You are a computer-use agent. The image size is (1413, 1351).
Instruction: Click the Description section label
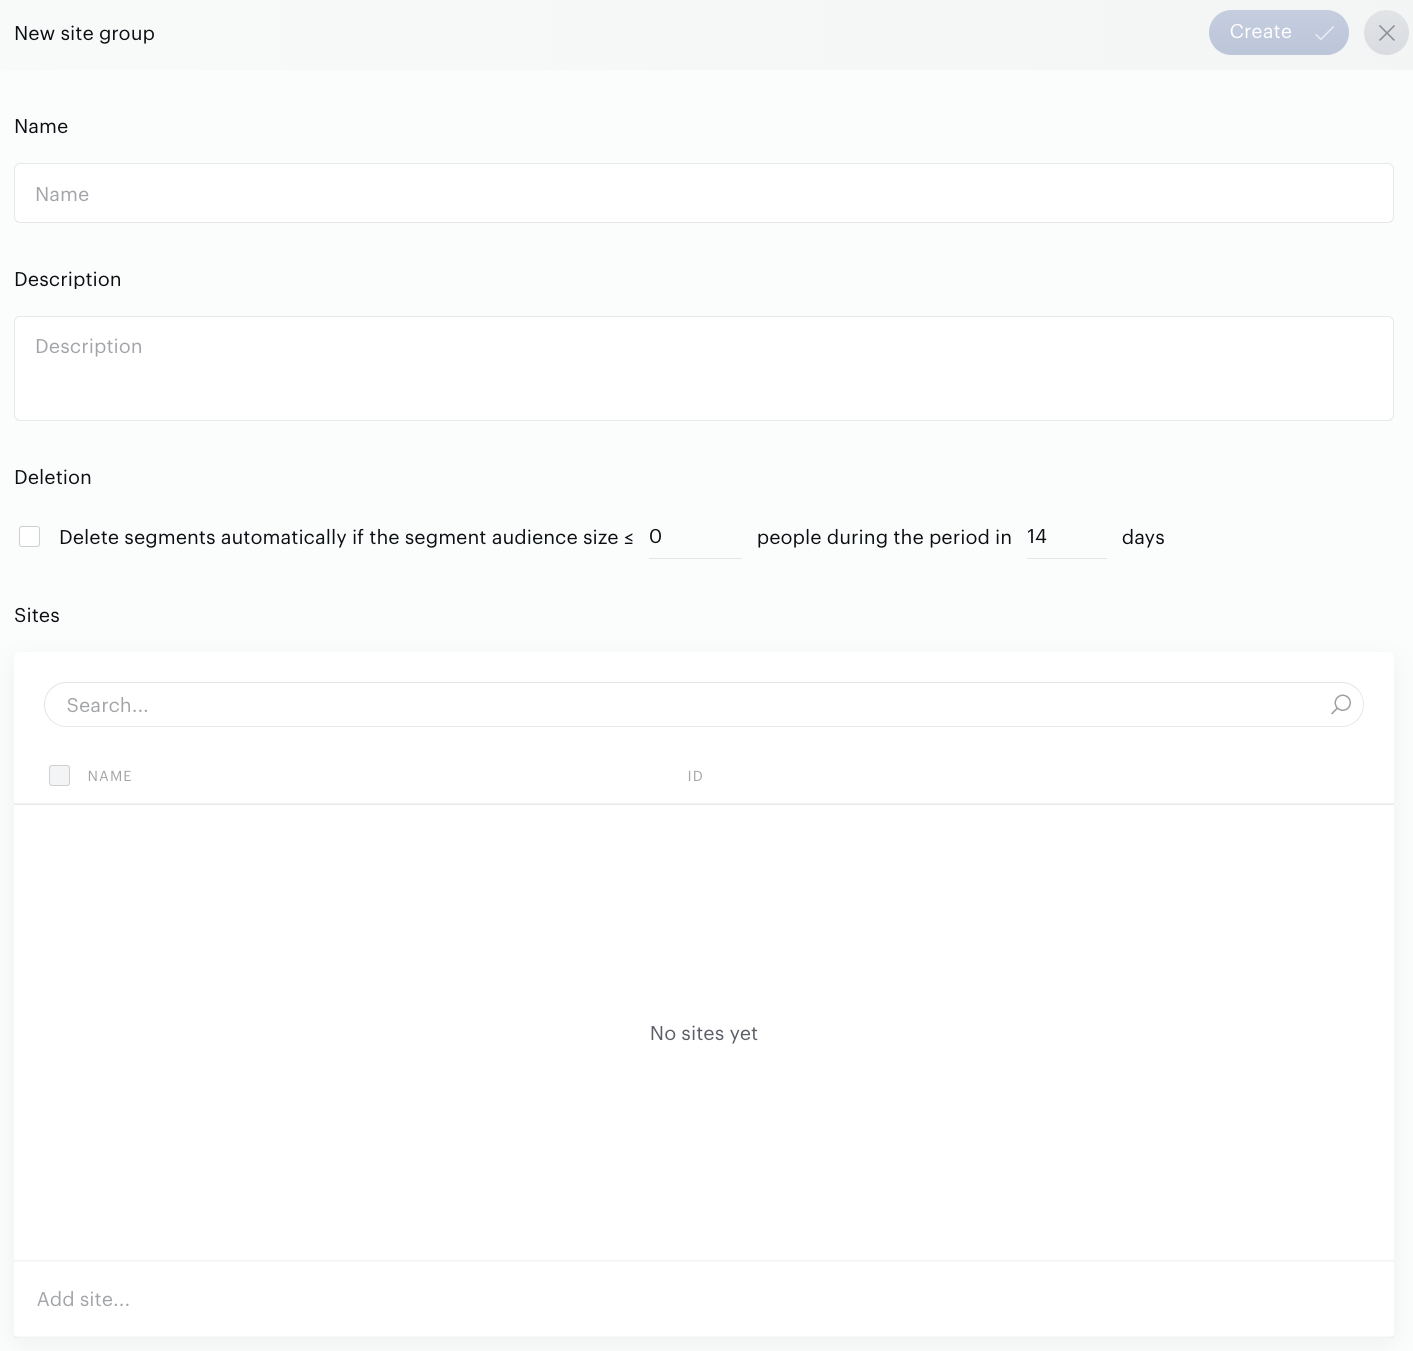[x=68, y=279]
